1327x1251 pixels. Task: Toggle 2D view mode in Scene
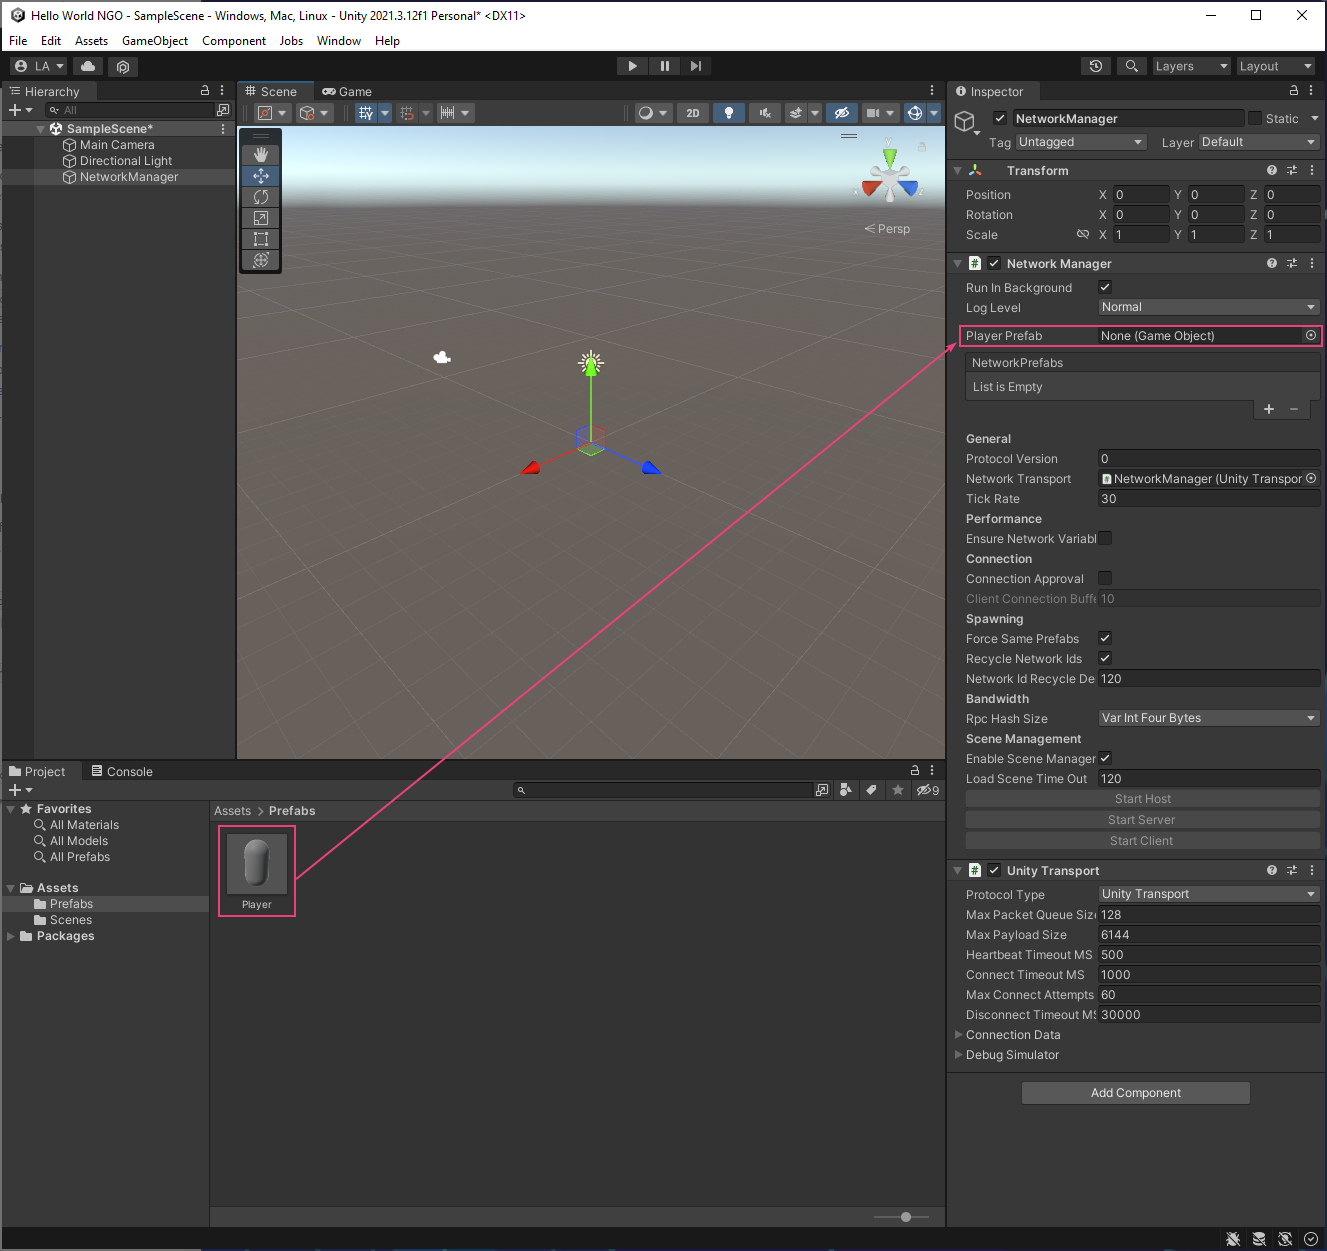click(x=693, y=113)
